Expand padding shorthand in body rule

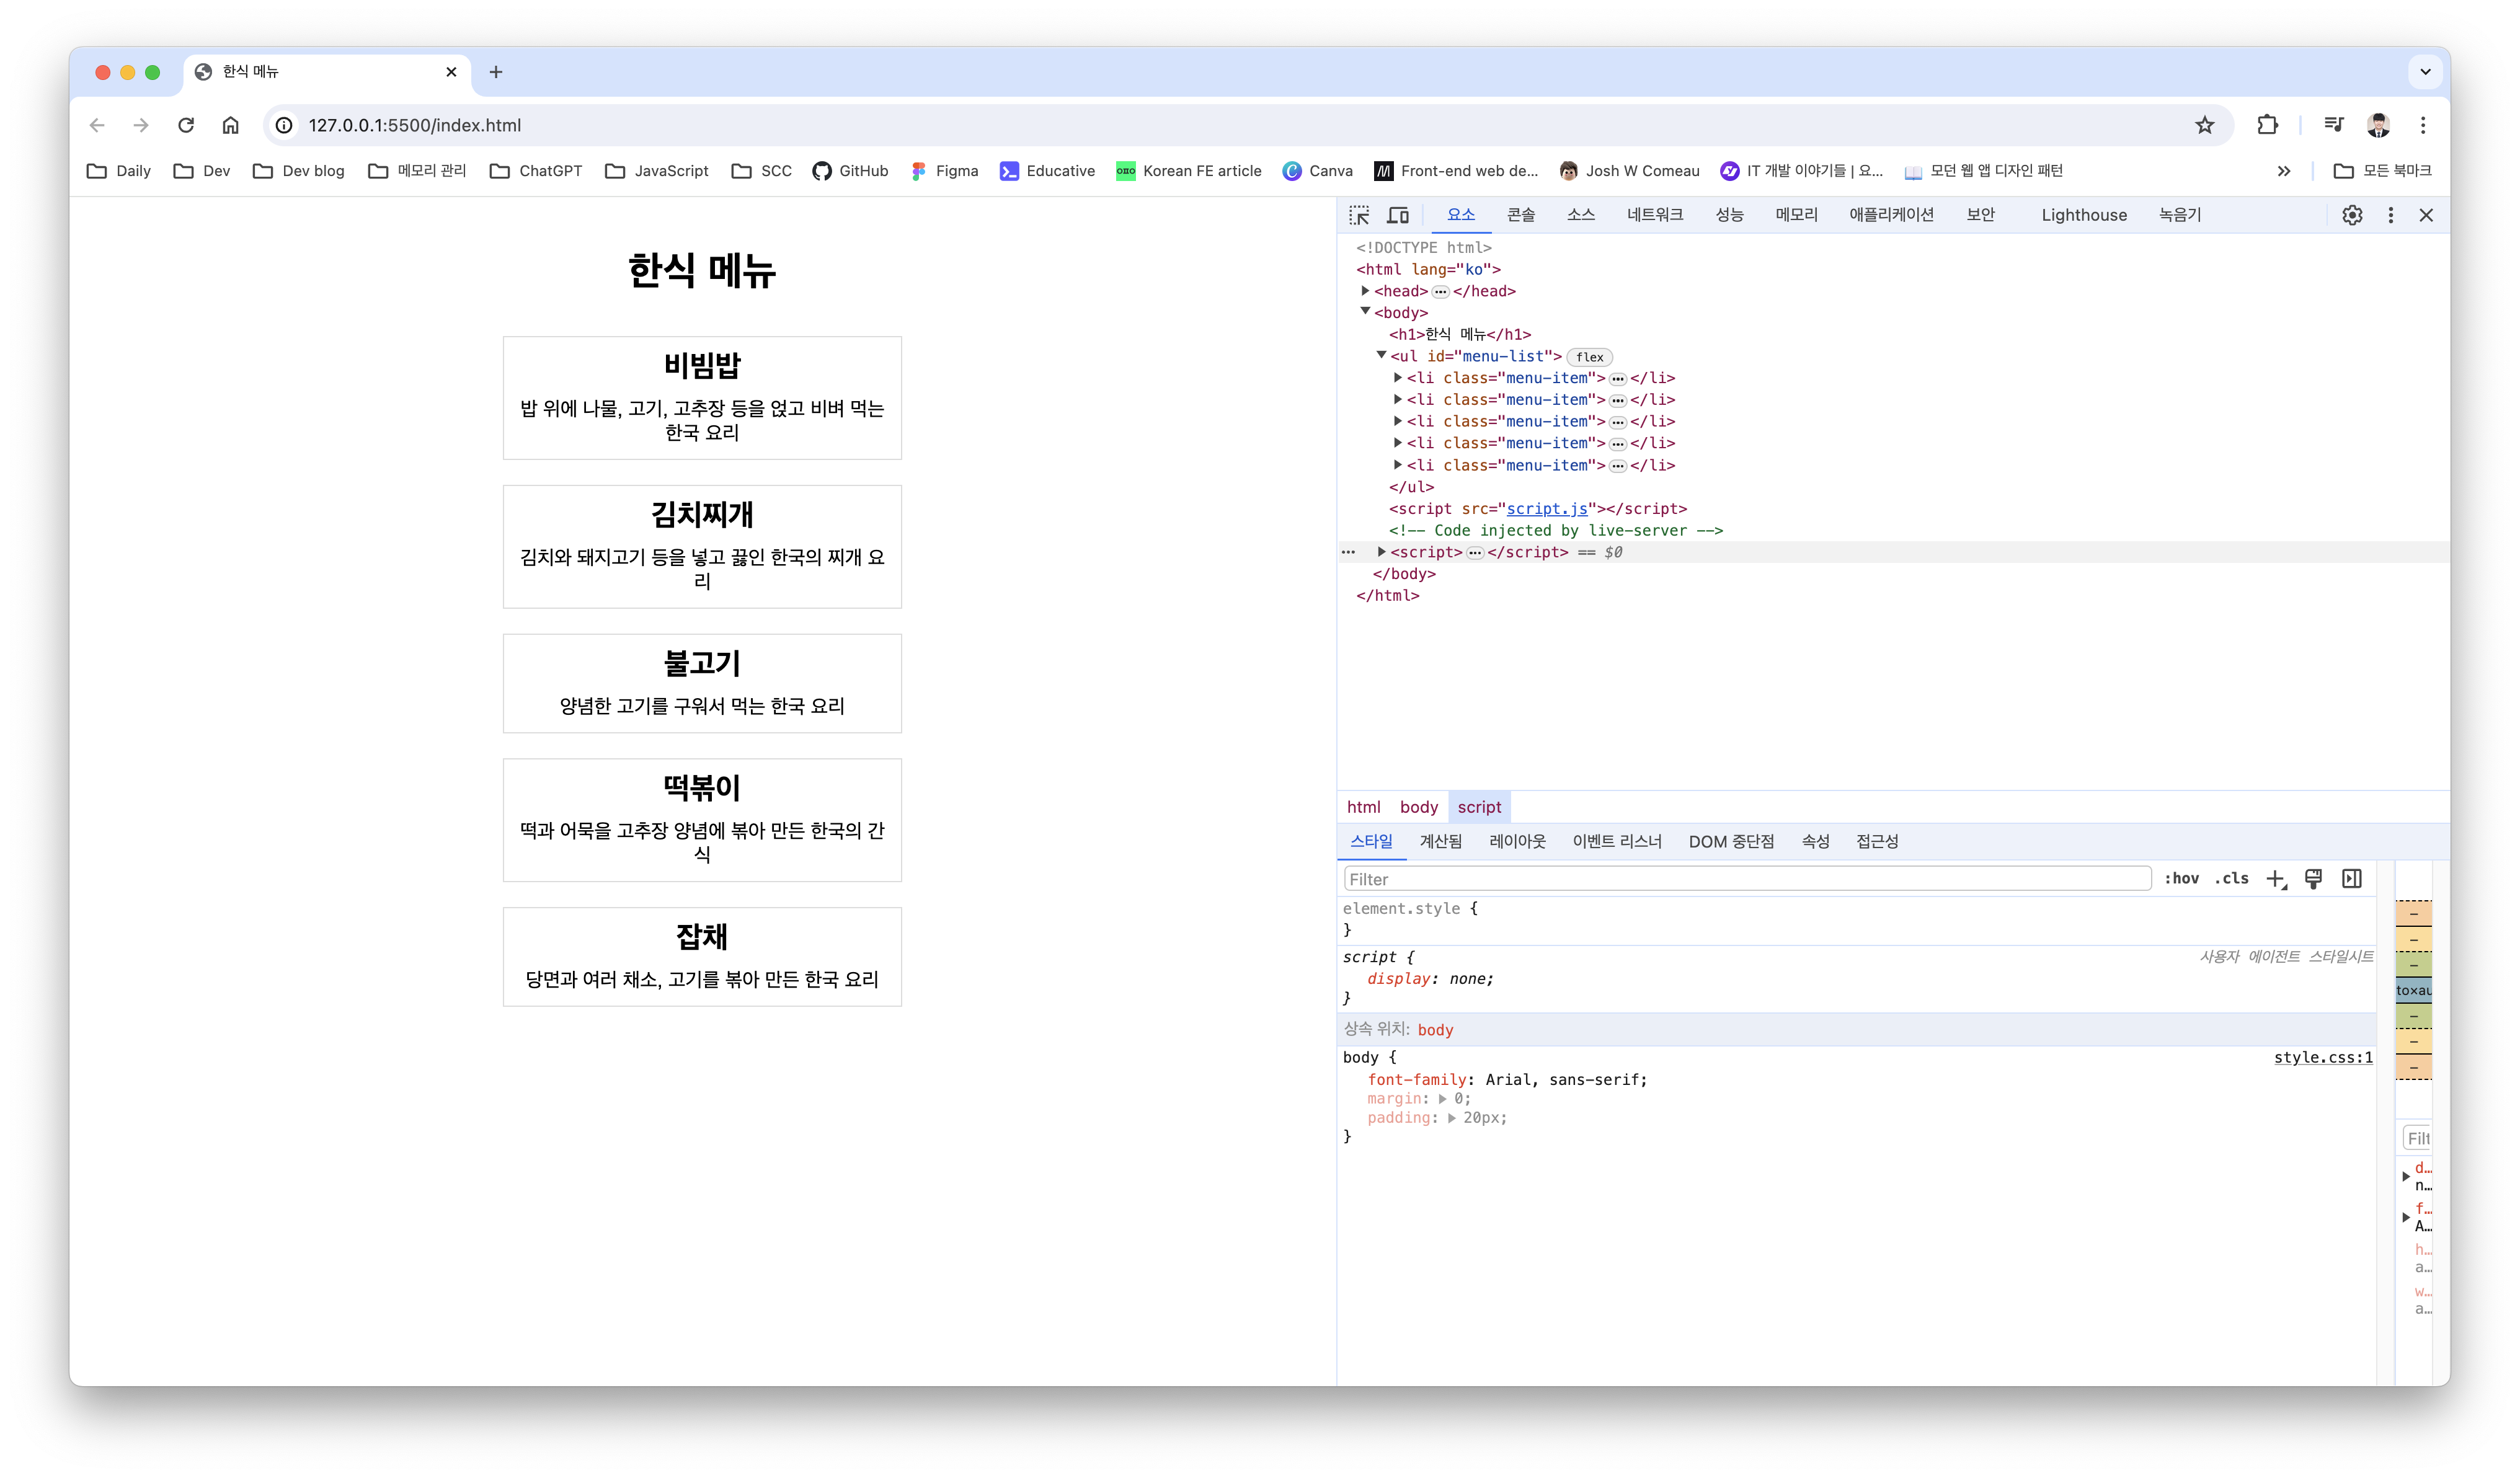point(1452,1118)
